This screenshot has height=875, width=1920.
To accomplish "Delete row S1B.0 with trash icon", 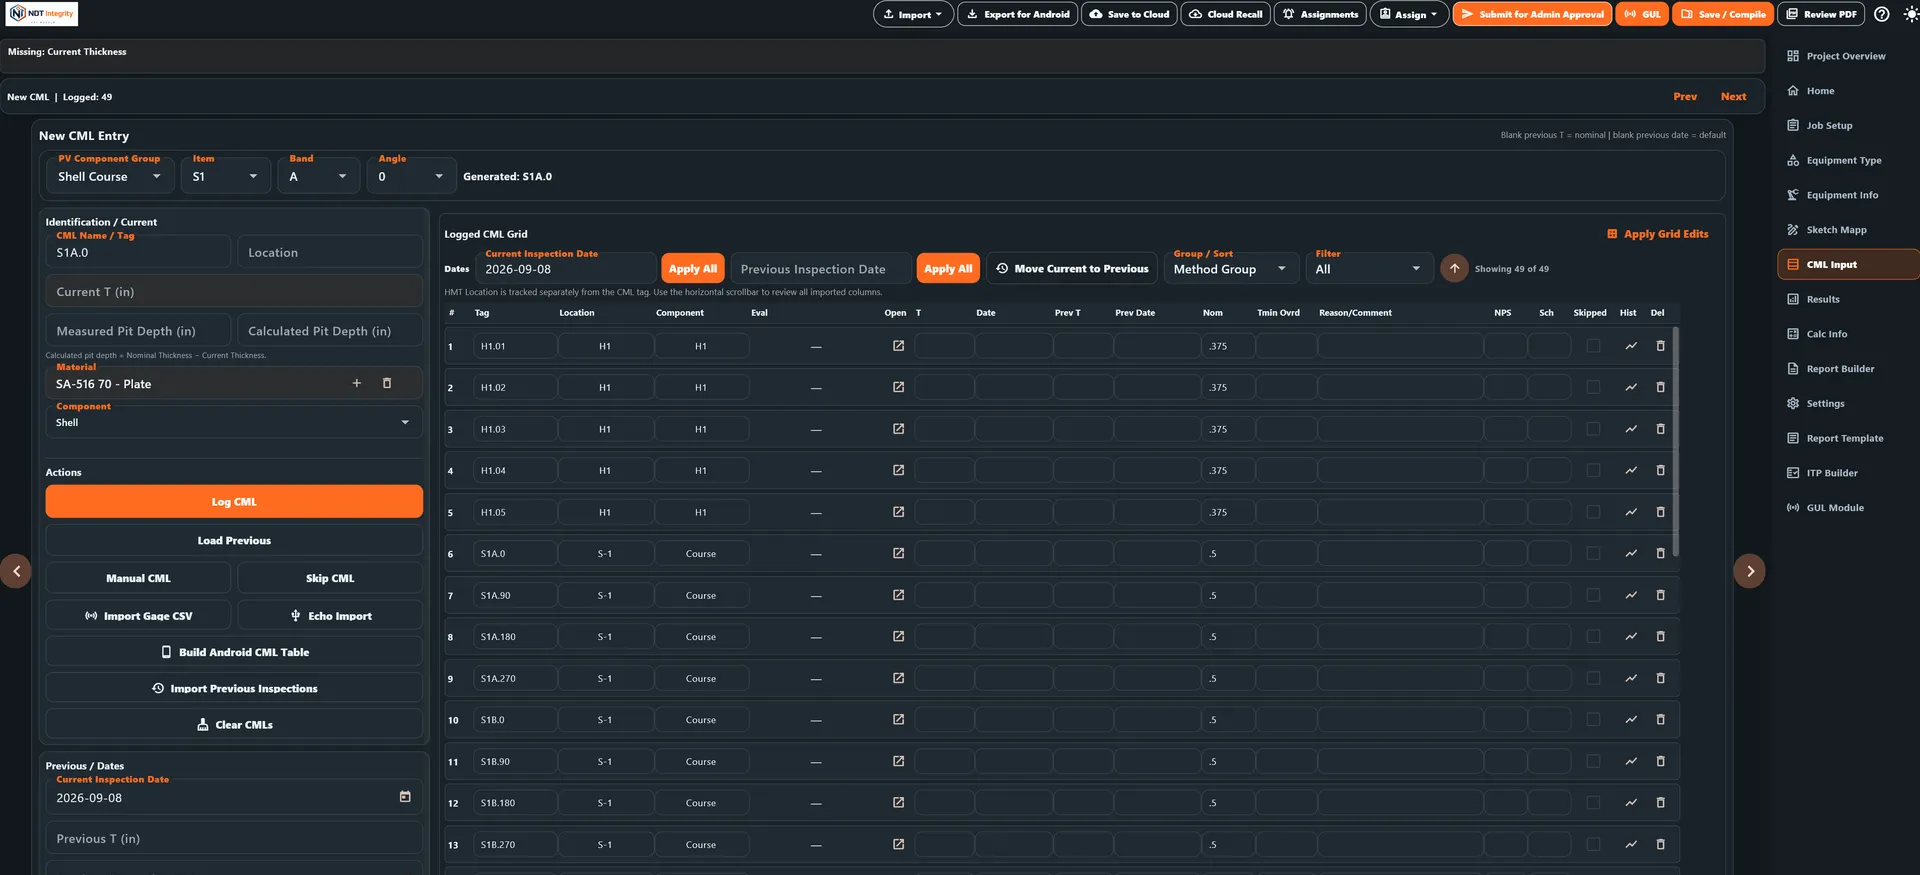I will [1661, 720].
